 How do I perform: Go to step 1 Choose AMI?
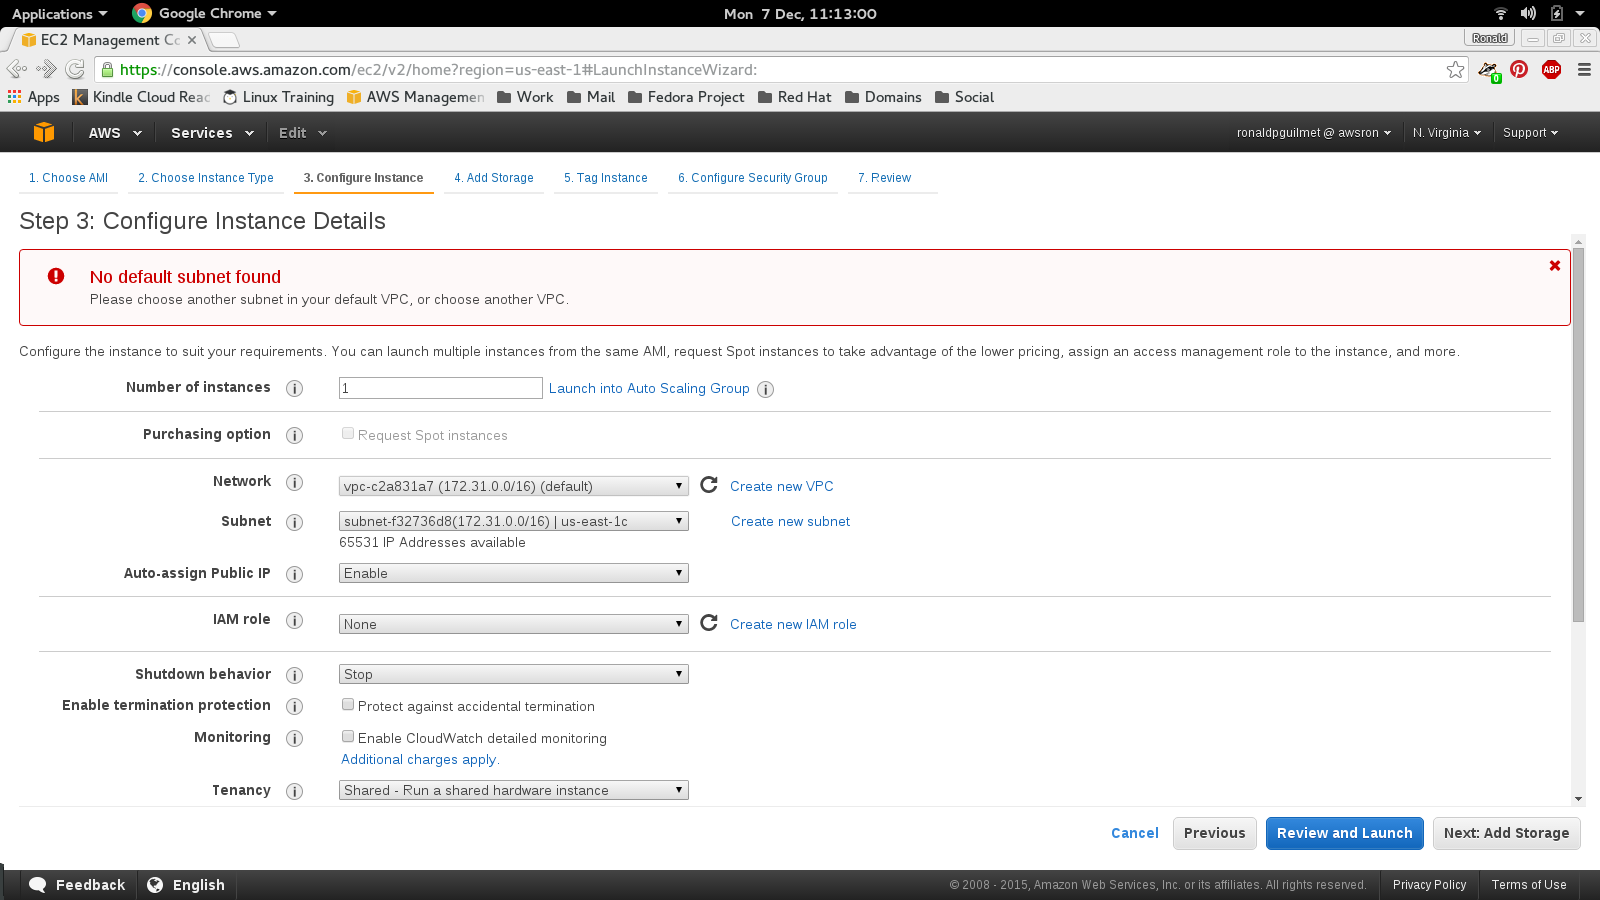[68, 178]
